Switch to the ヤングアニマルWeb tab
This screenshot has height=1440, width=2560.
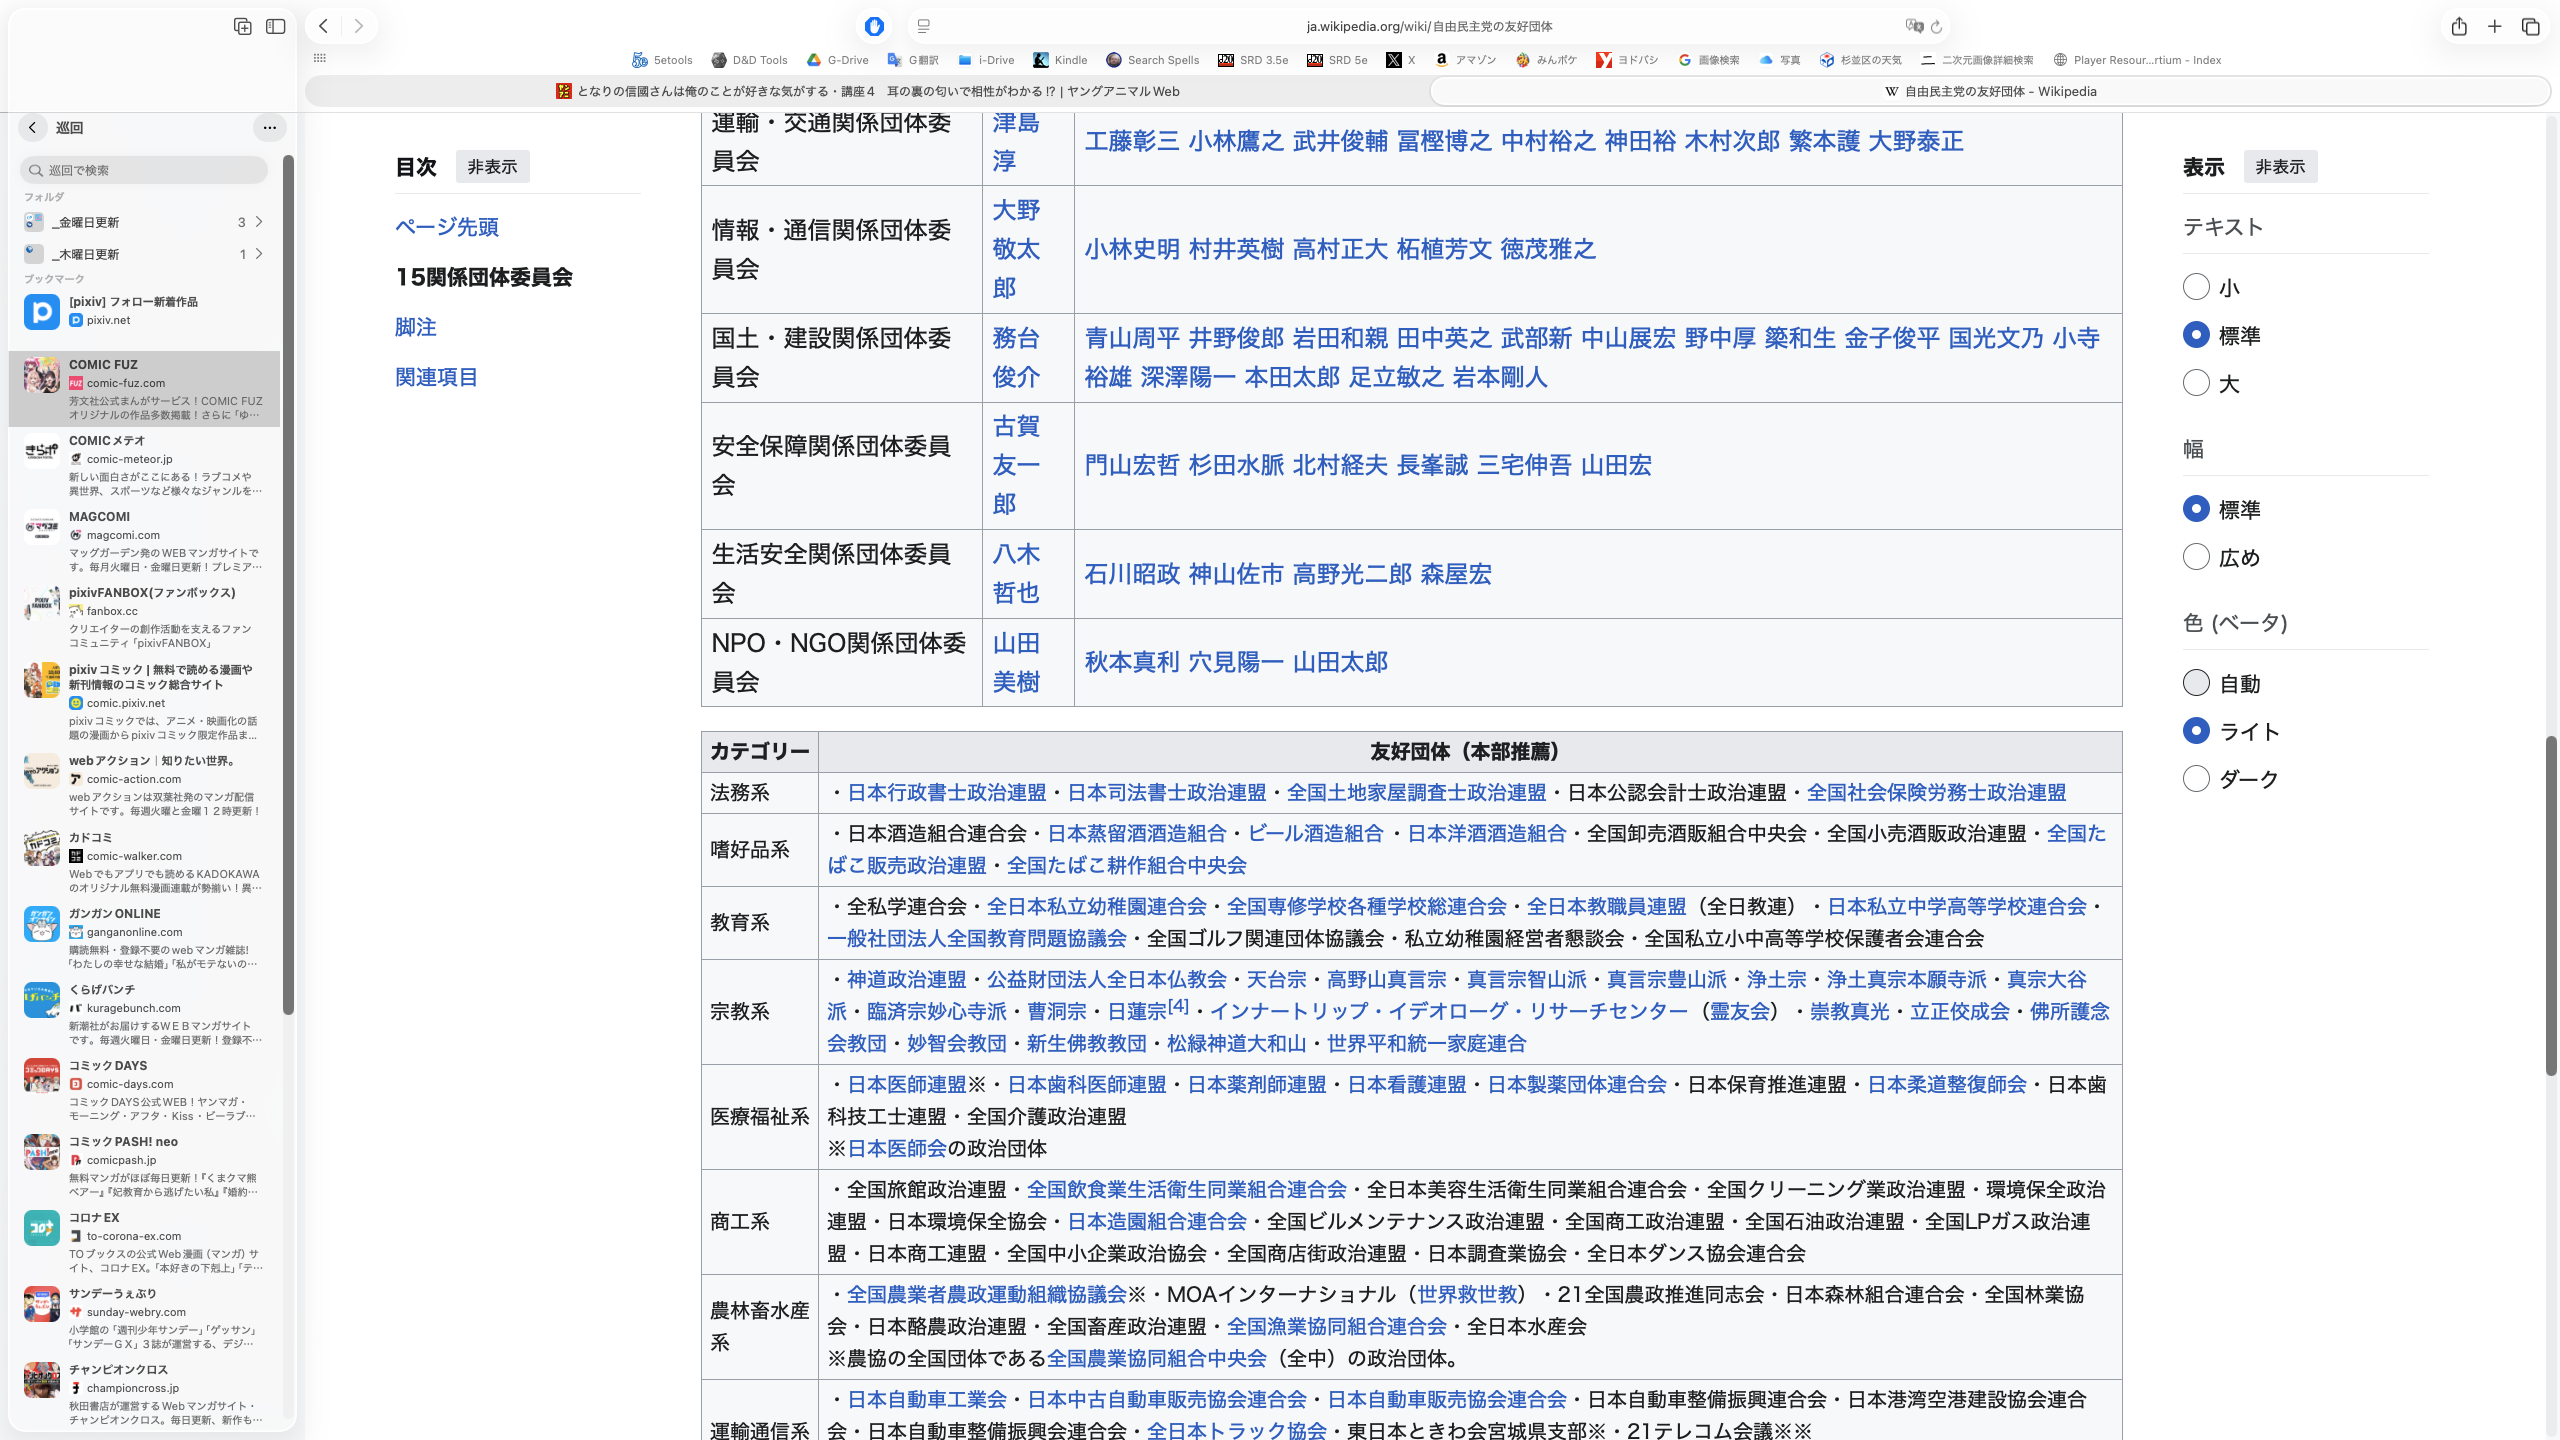click(867, 91)
